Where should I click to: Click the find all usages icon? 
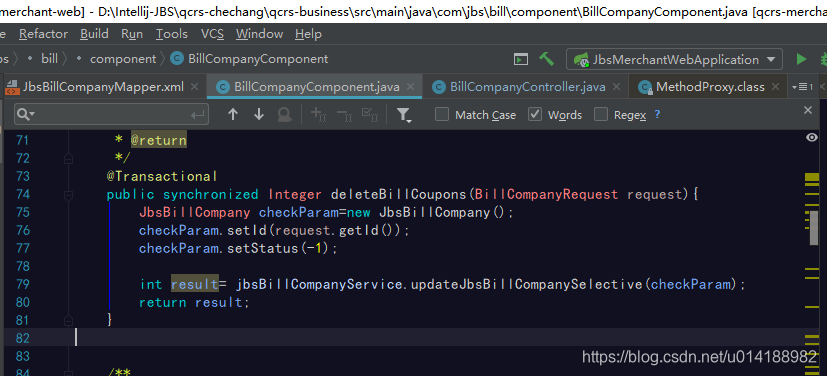285,114
